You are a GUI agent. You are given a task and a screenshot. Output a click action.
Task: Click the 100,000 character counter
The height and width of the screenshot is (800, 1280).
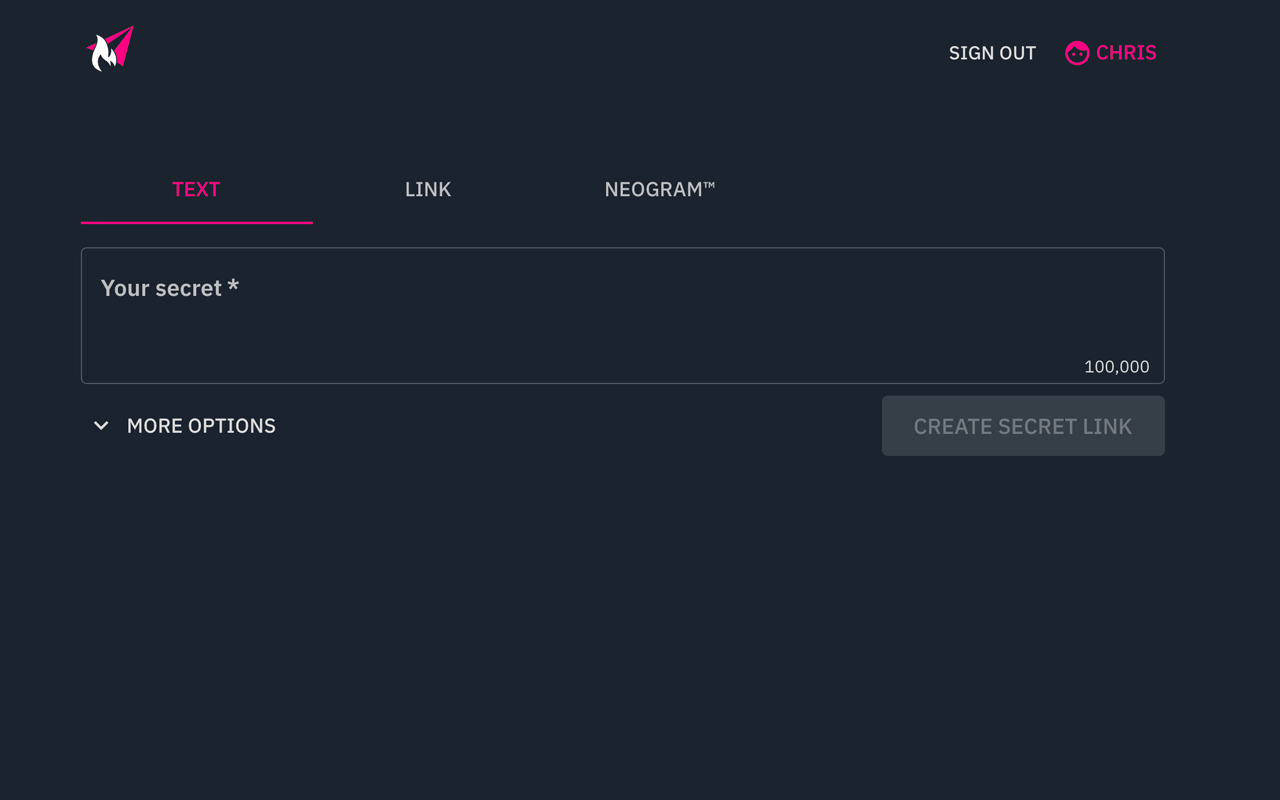pos(1116,367)
